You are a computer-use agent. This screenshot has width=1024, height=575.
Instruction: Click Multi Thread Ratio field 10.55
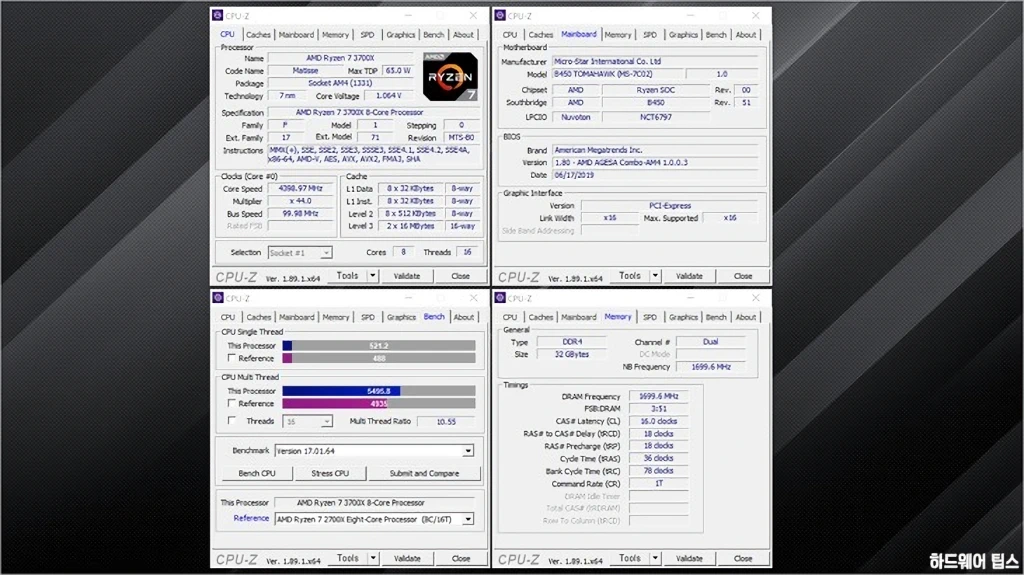click(x=446, y=421)
